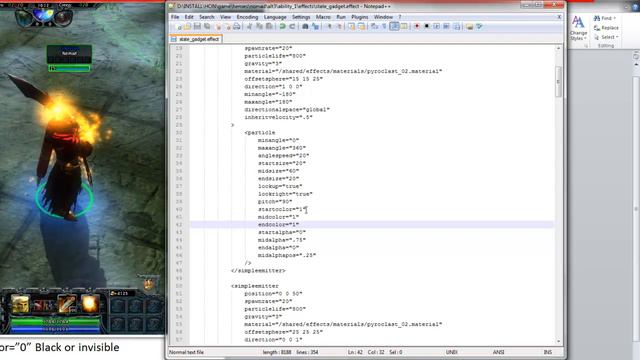Click Replace button in Word ribbon

(x=606, y=28)
